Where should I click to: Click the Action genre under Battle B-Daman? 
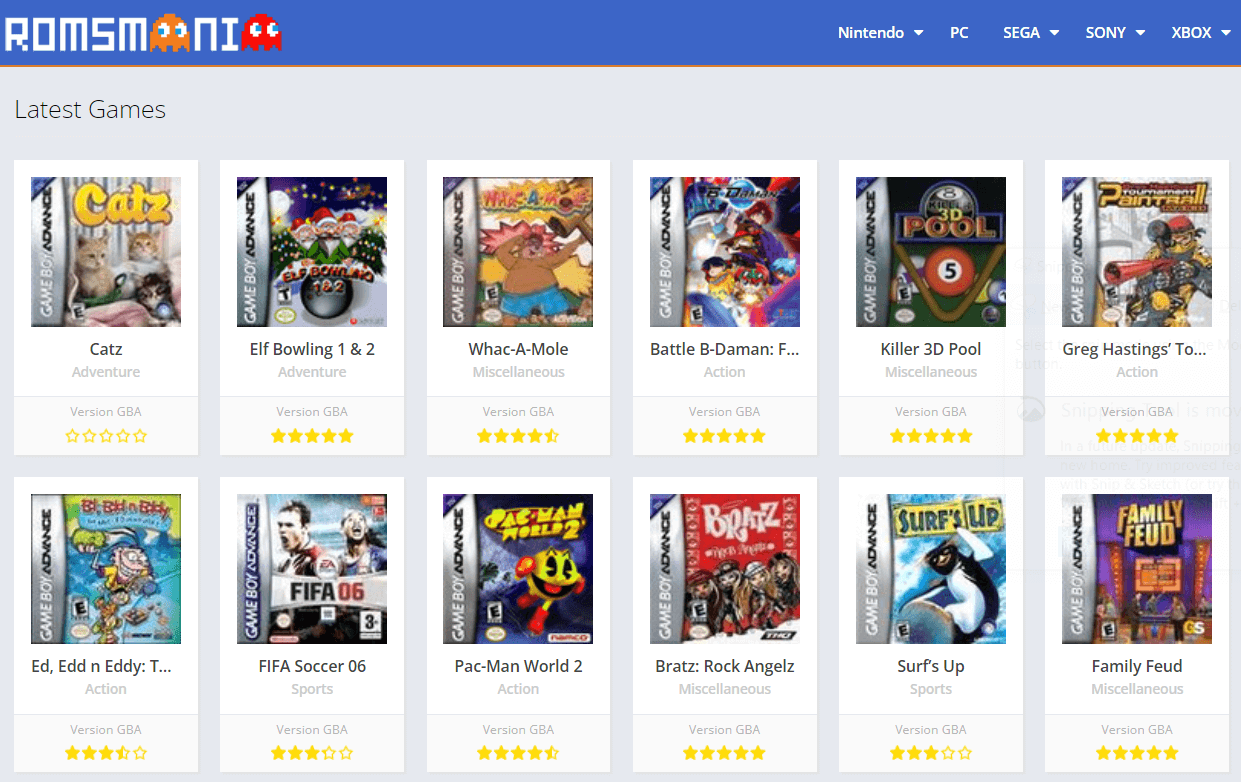(725, 372)
